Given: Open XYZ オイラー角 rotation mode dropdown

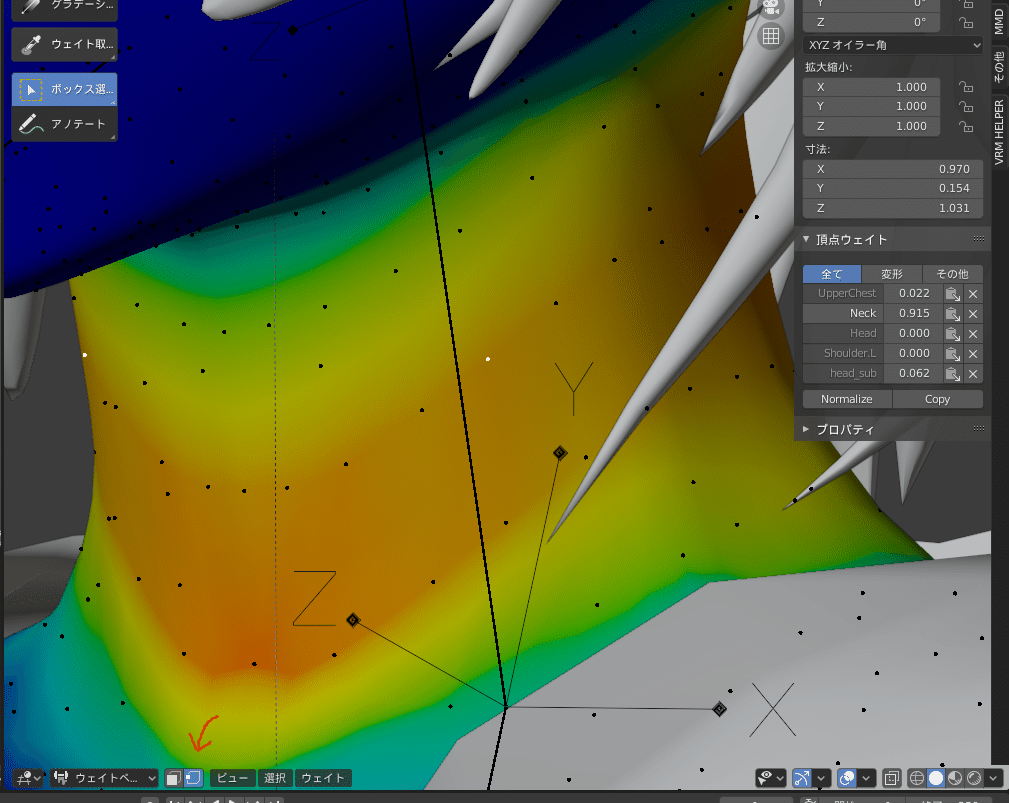Looking at the screenshot, I should tap(893, 45).
